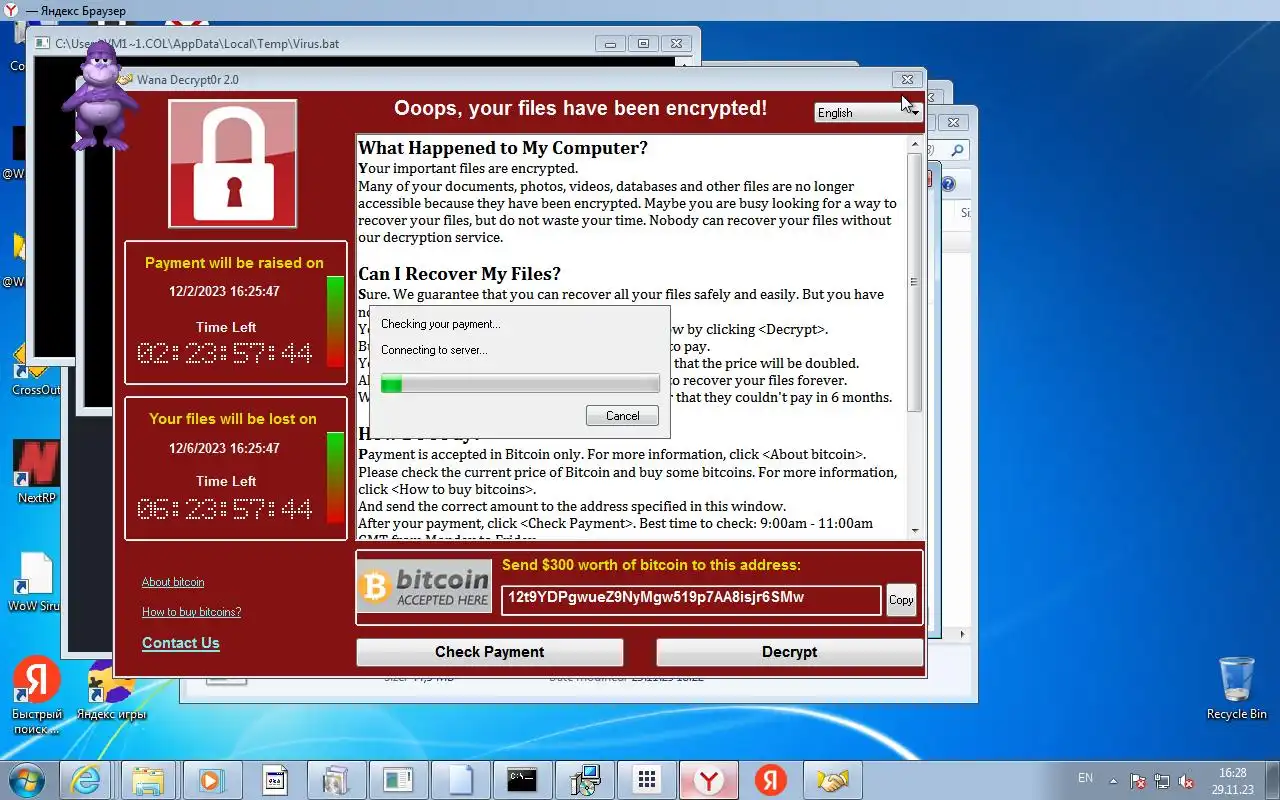This screenshot has height=800, width=1280.
Task: Maximize the Virus.bat console window
Action: tap(643, 44)
